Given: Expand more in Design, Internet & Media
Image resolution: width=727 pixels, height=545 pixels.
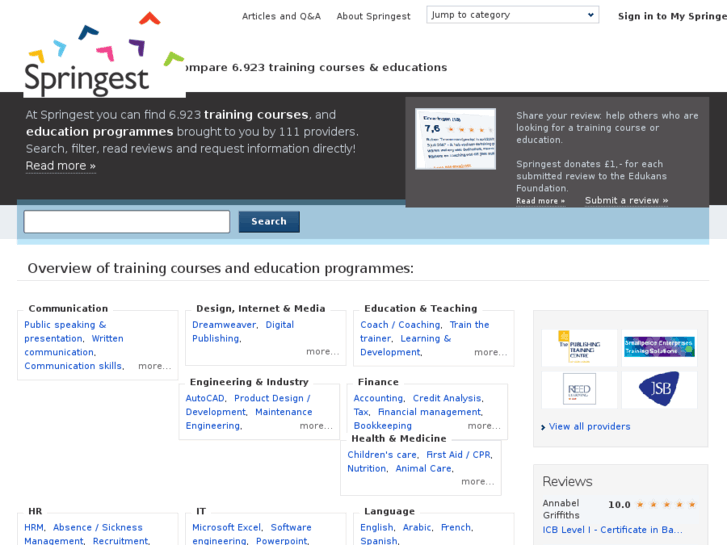Looking at the screenshot, I should (x=323, y=352).
